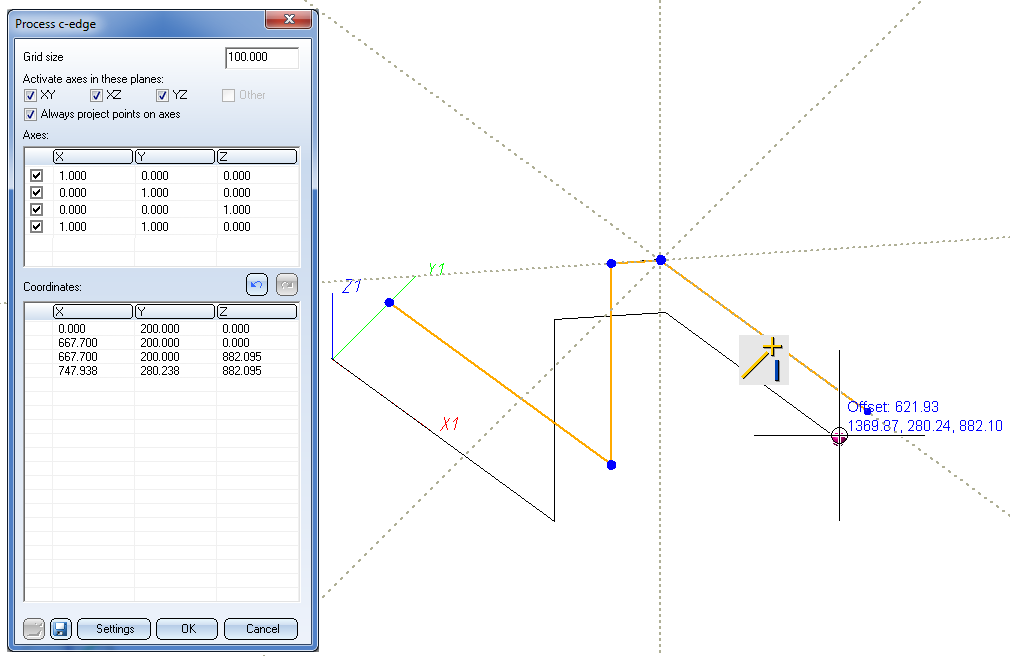This screenshot has height=656, width=1010.
Task: Click the X column header in the Axes table
Action: (x=92, y=156)
